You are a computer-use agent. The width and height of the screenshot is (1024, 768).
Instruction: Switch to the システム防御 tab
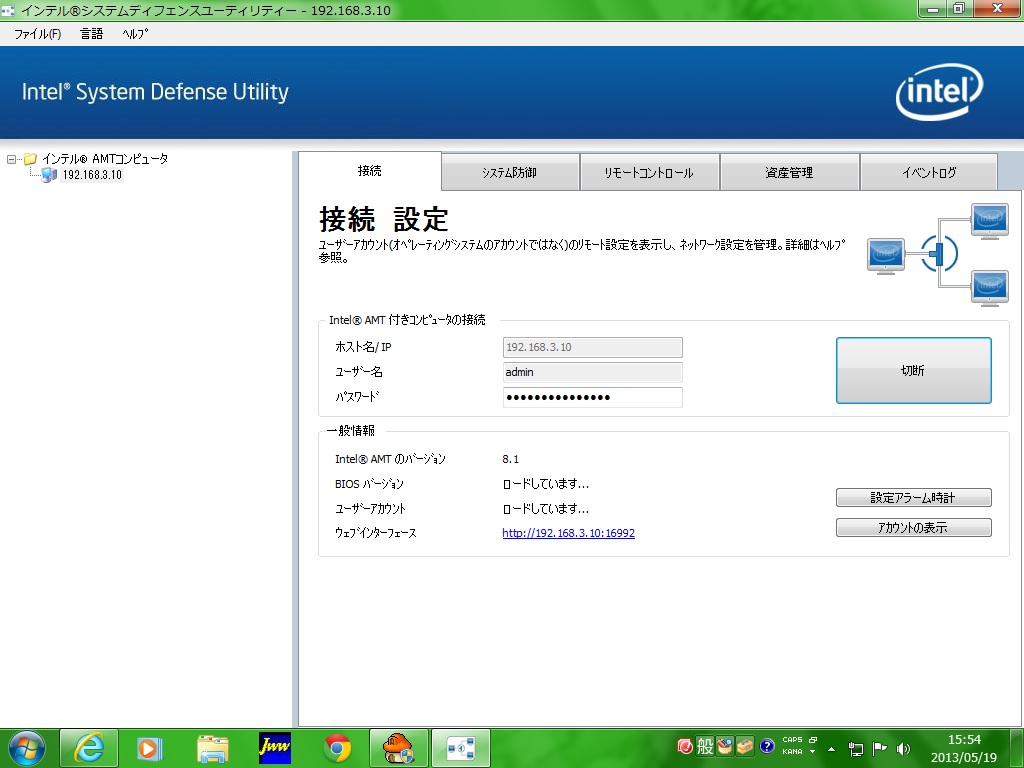(510, 172)
